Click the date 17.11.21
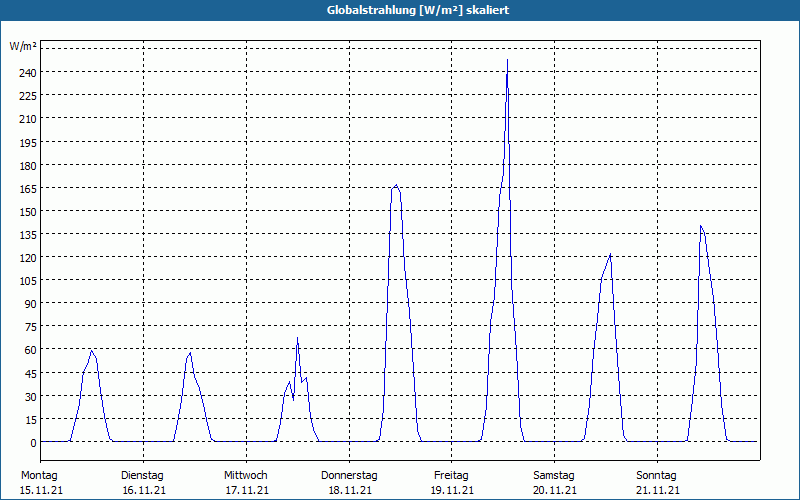Image resolution: width=800 pixels, height=500 pixels. point(247,491)
